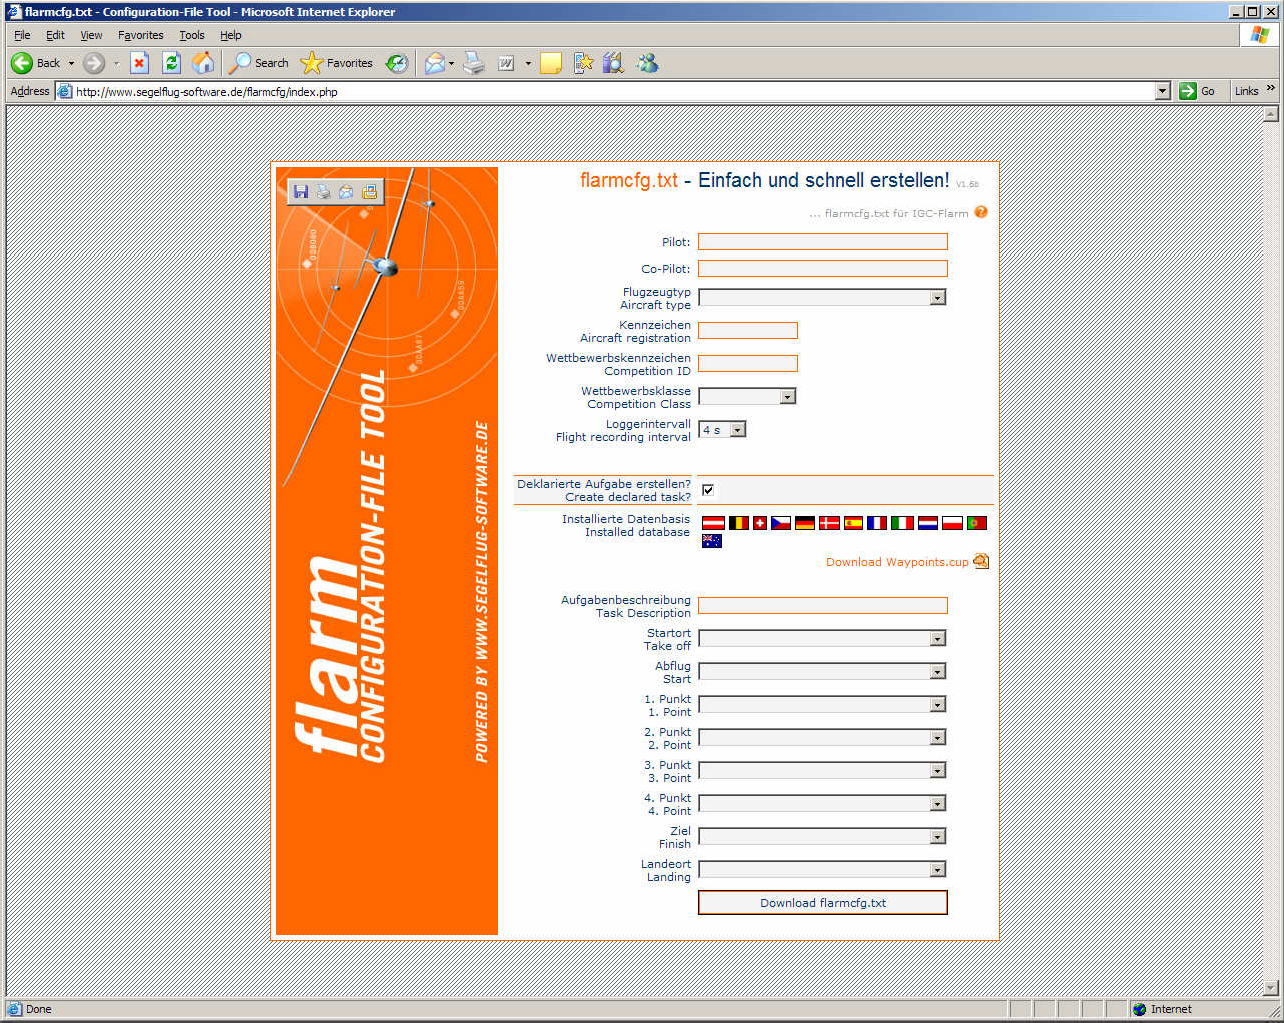Click the Download Waypoints.cup link
Image resolution: width=1284 pixels, height=1023 pixels.
897,562
